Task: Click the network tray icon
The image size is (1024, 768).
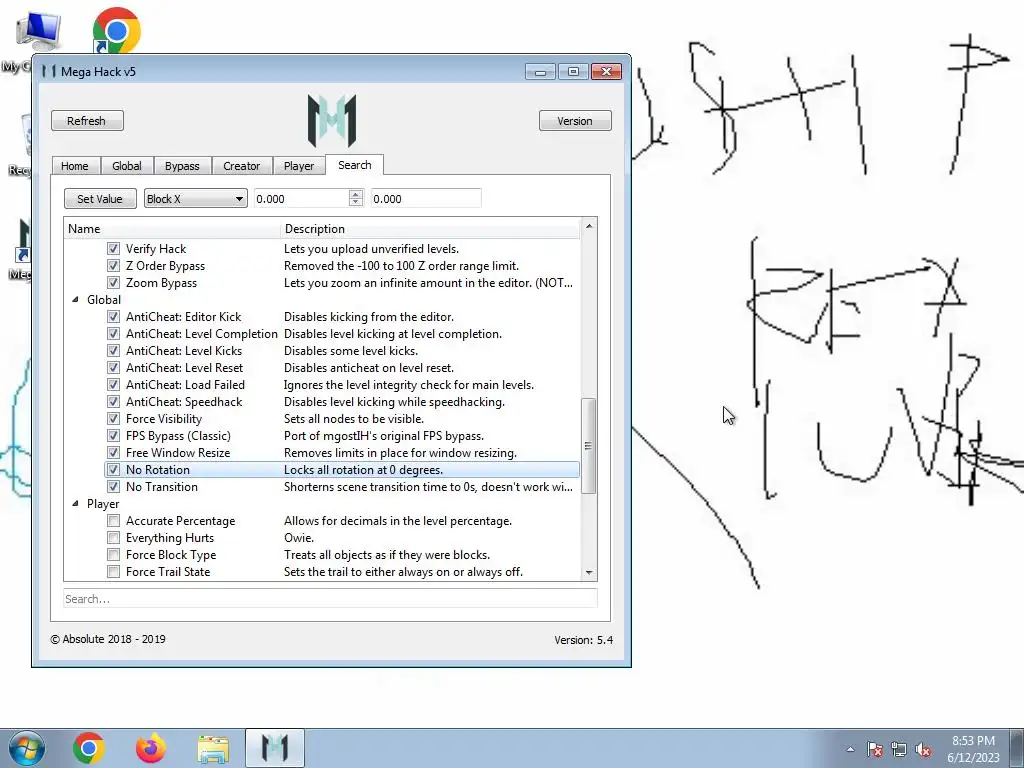Action: (899, 750)
